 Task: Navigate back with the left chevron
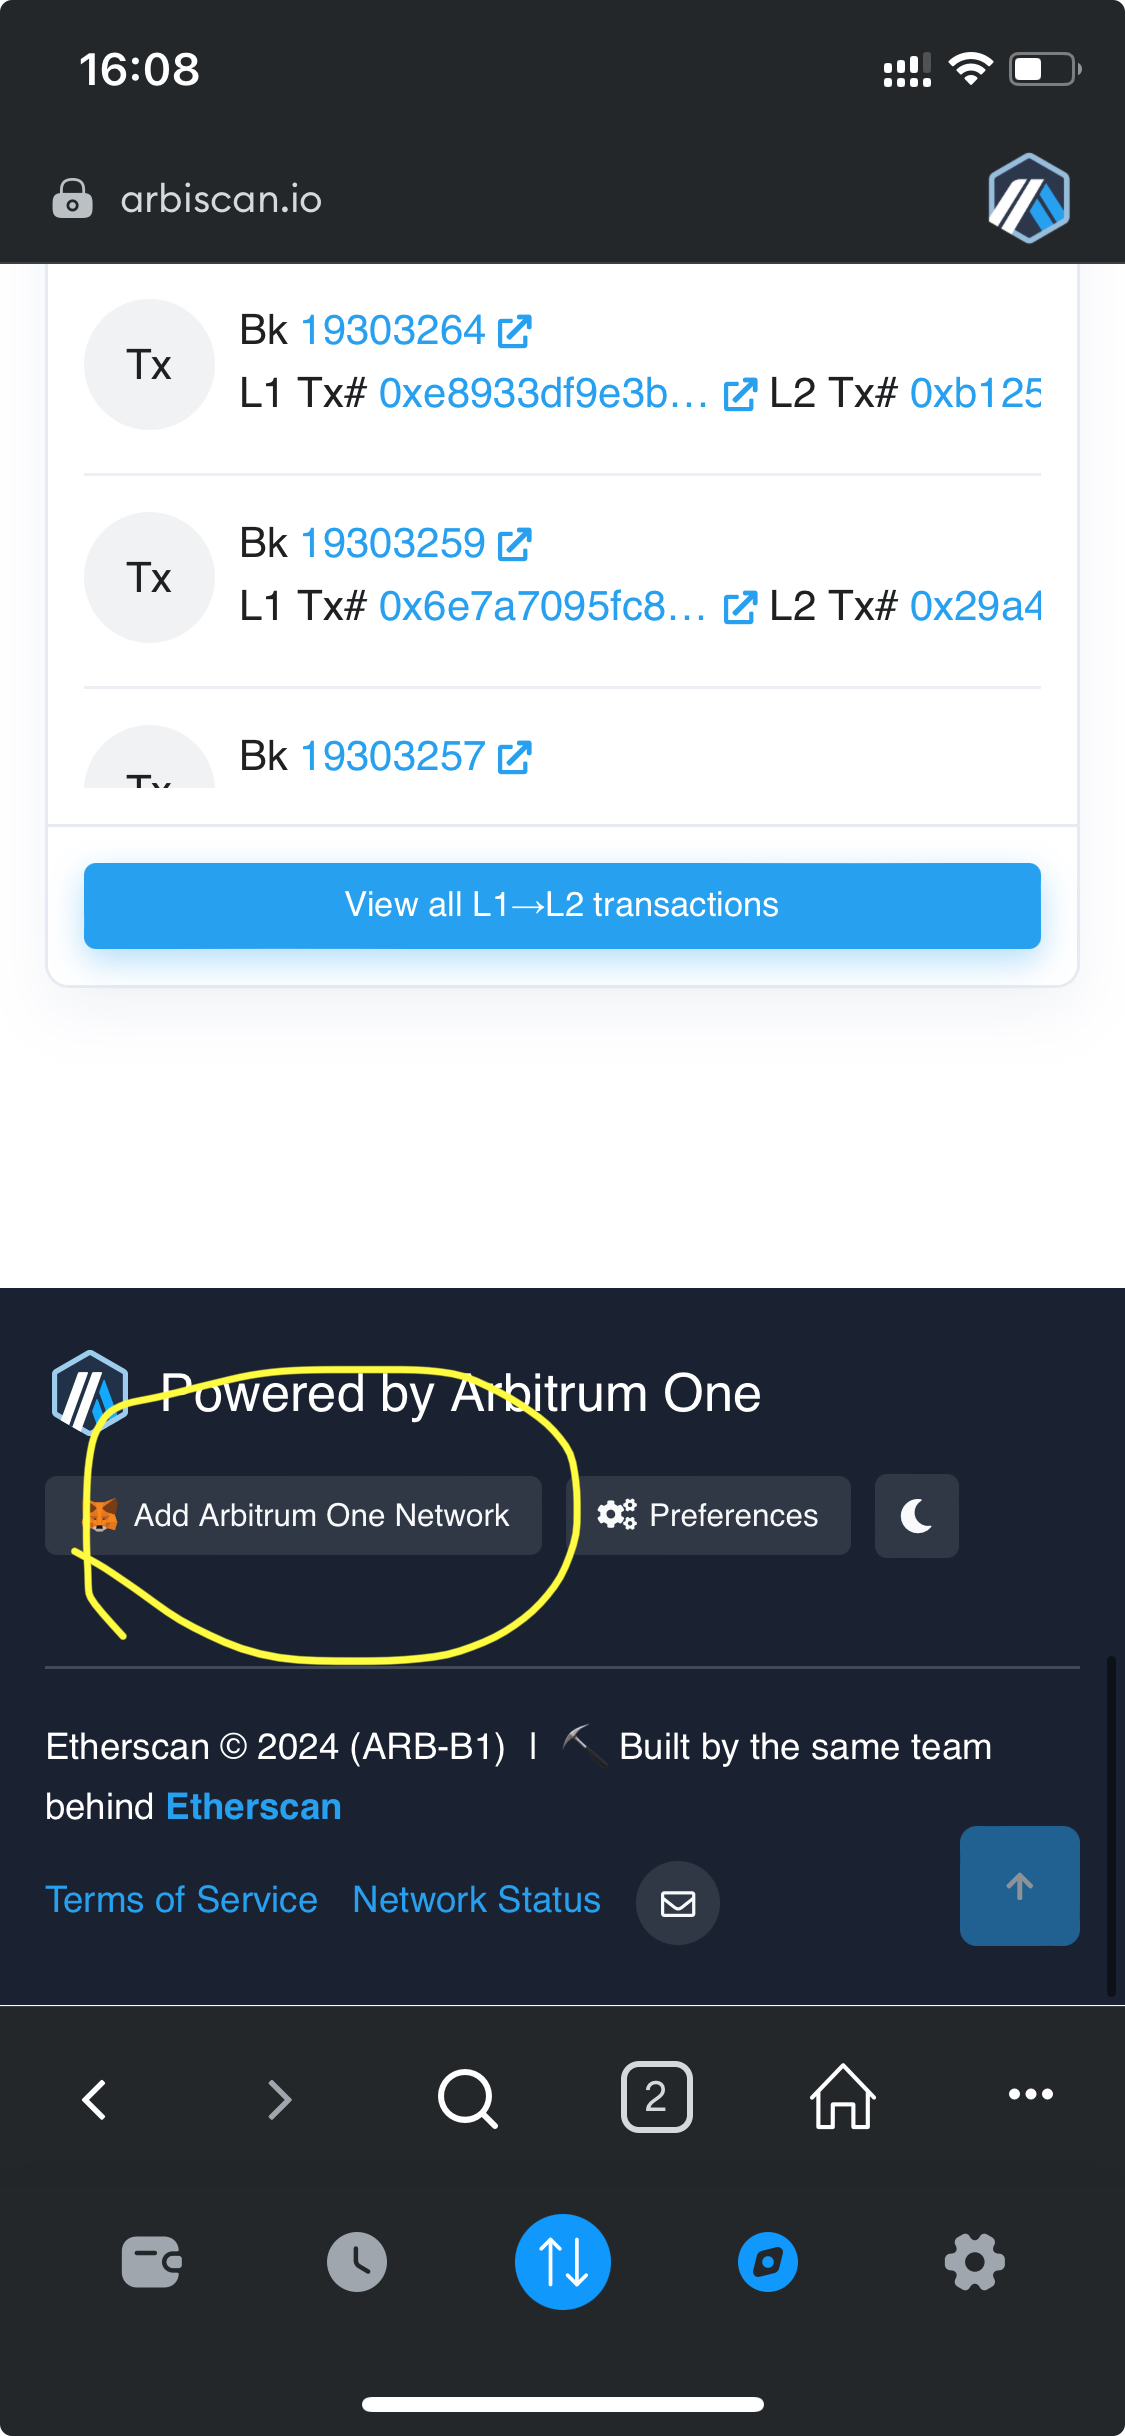click(95, 2099)
